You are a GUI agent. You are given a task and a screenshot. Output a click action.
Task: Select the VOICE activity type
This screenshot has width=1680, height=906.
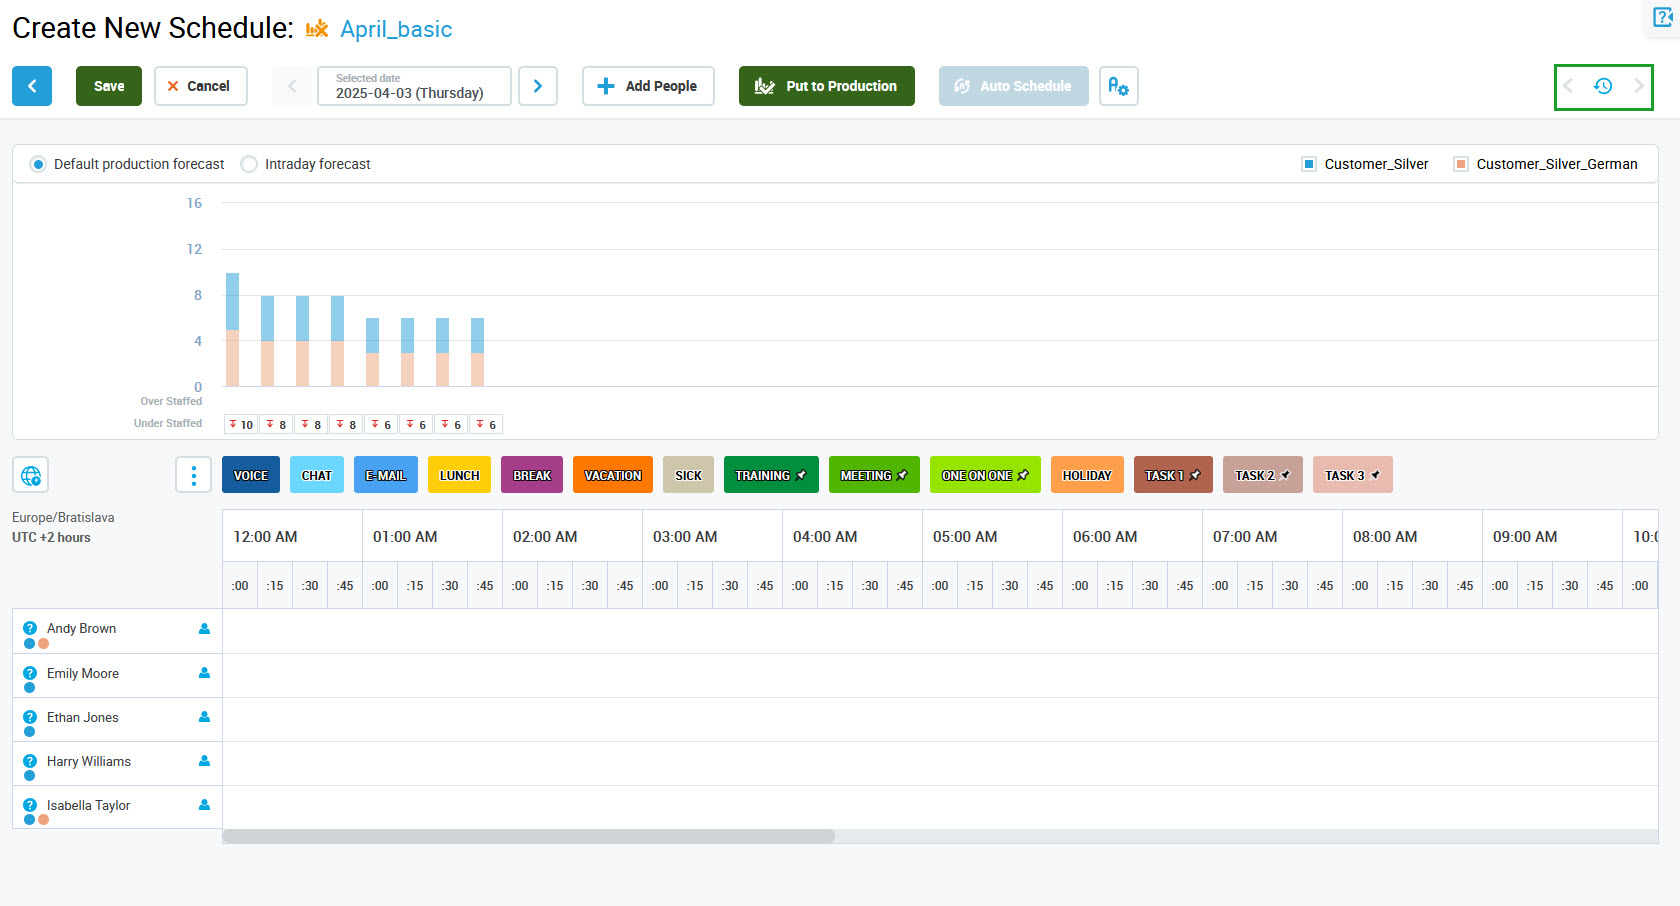pos(250,475)
